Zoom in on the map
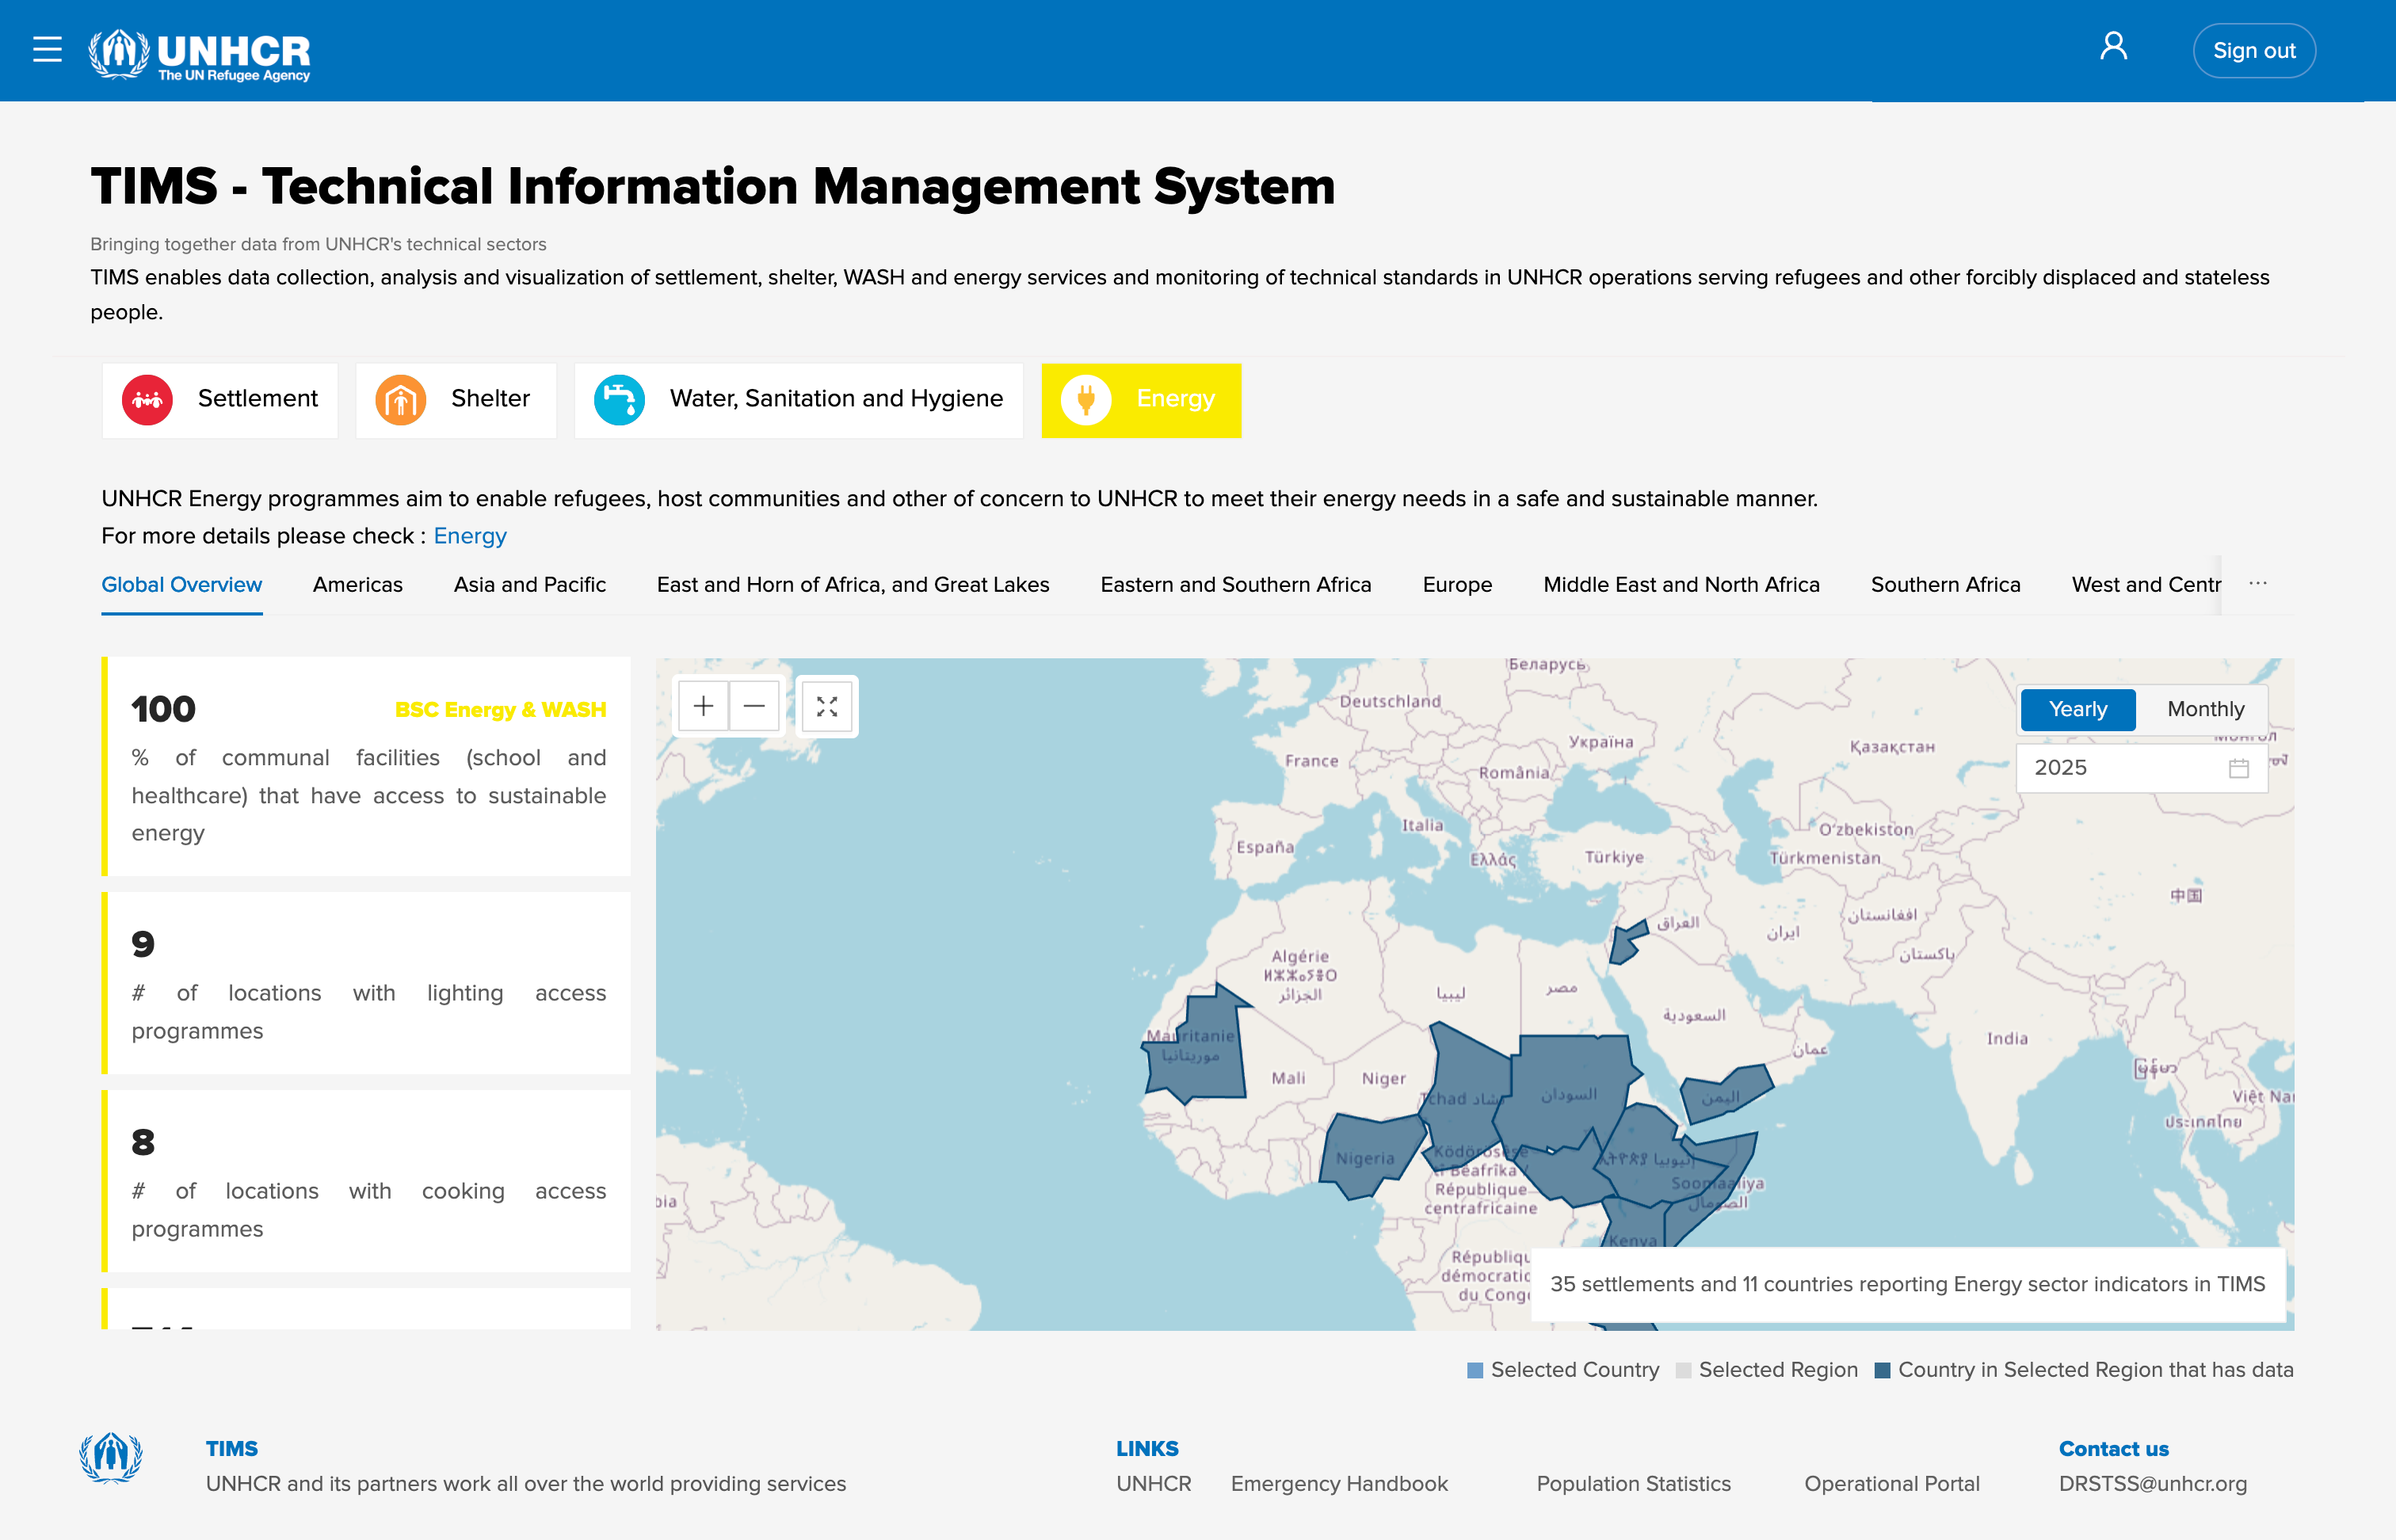2396x1540 pixels. [704, 707]
